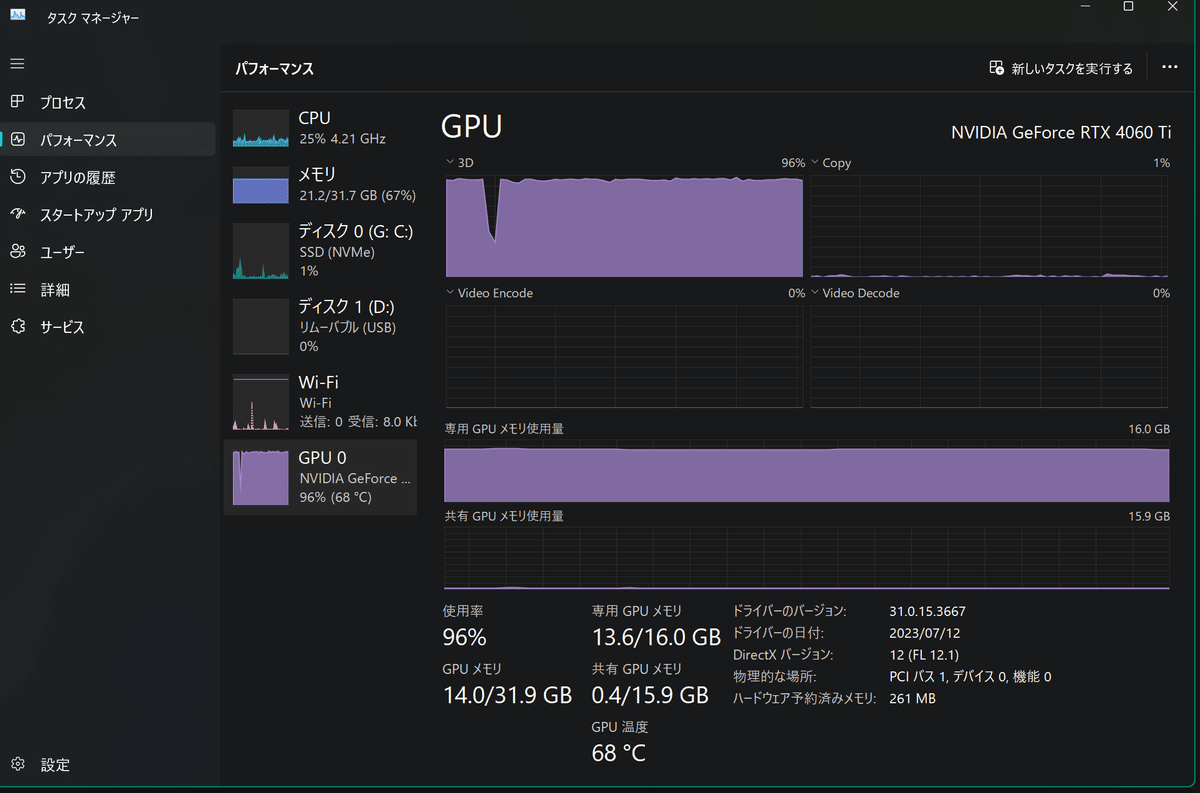Click the Processes (プロセス) icon in sidebar
This screenshot has width=1200, height=793.
(x=17, y=102)
